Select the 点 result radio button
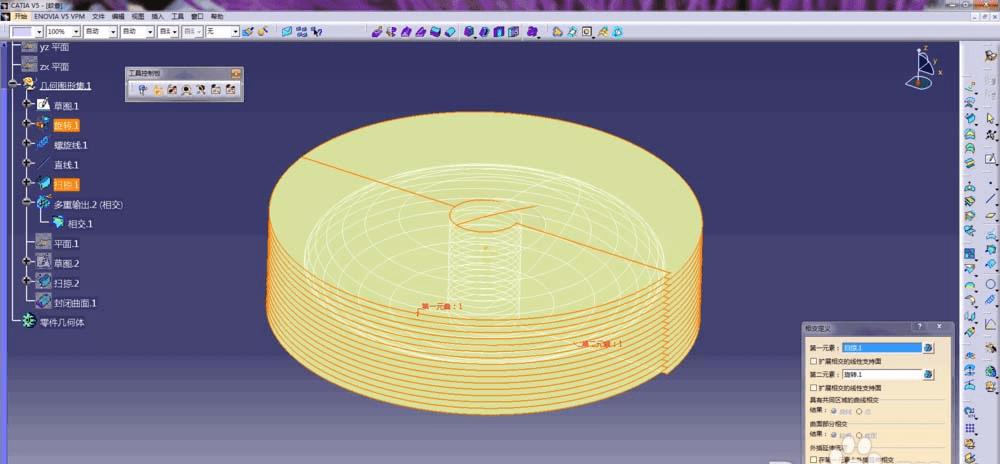This screenshot has height=464, width=1000. pyautogui.click(x=858, y=411)
